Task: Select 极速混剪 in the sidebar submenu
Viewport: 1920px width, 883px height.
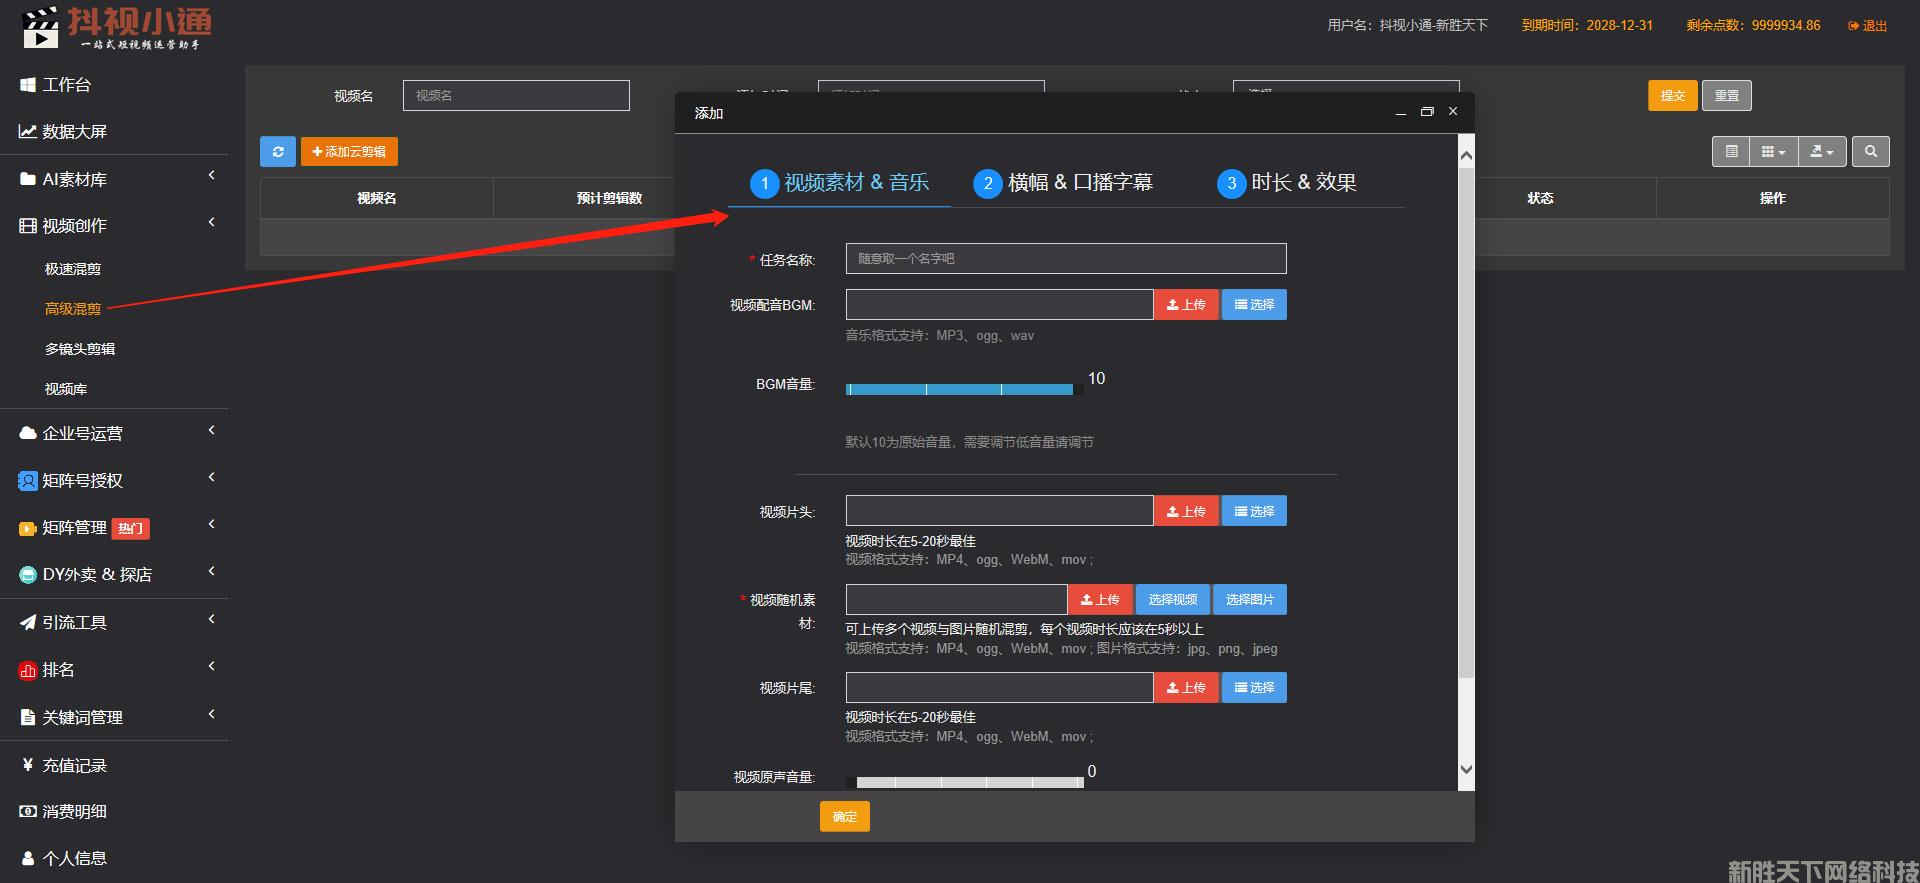Action: tap(73, 269)
